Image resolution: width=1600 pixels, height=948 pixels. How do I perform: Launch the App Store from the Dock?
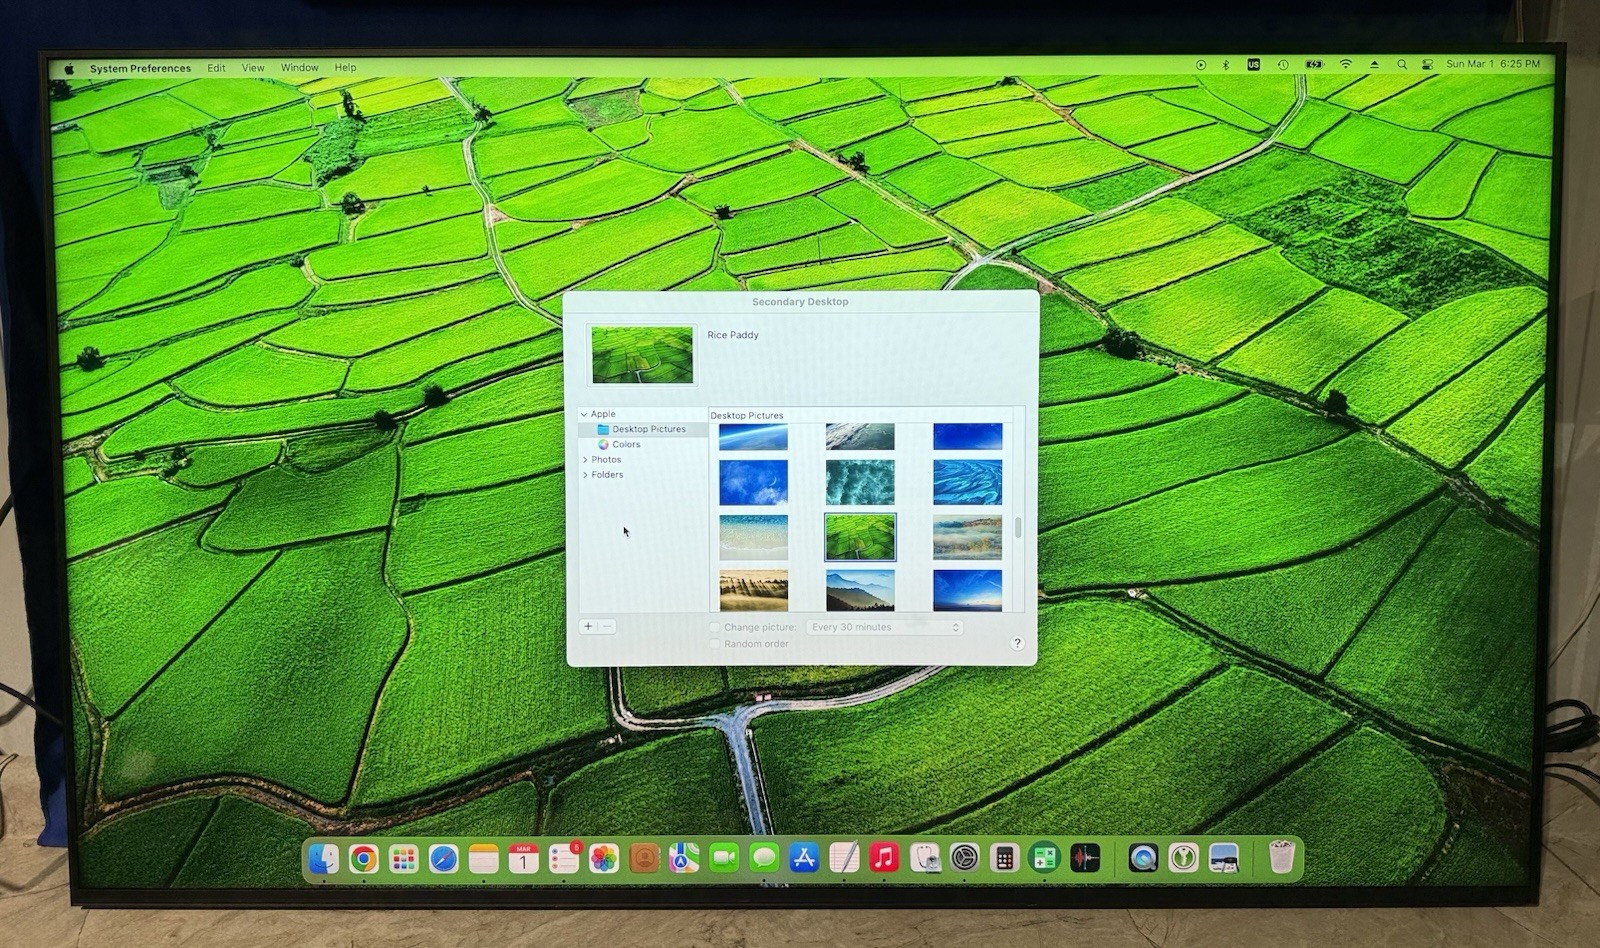[x=804, y=858]
